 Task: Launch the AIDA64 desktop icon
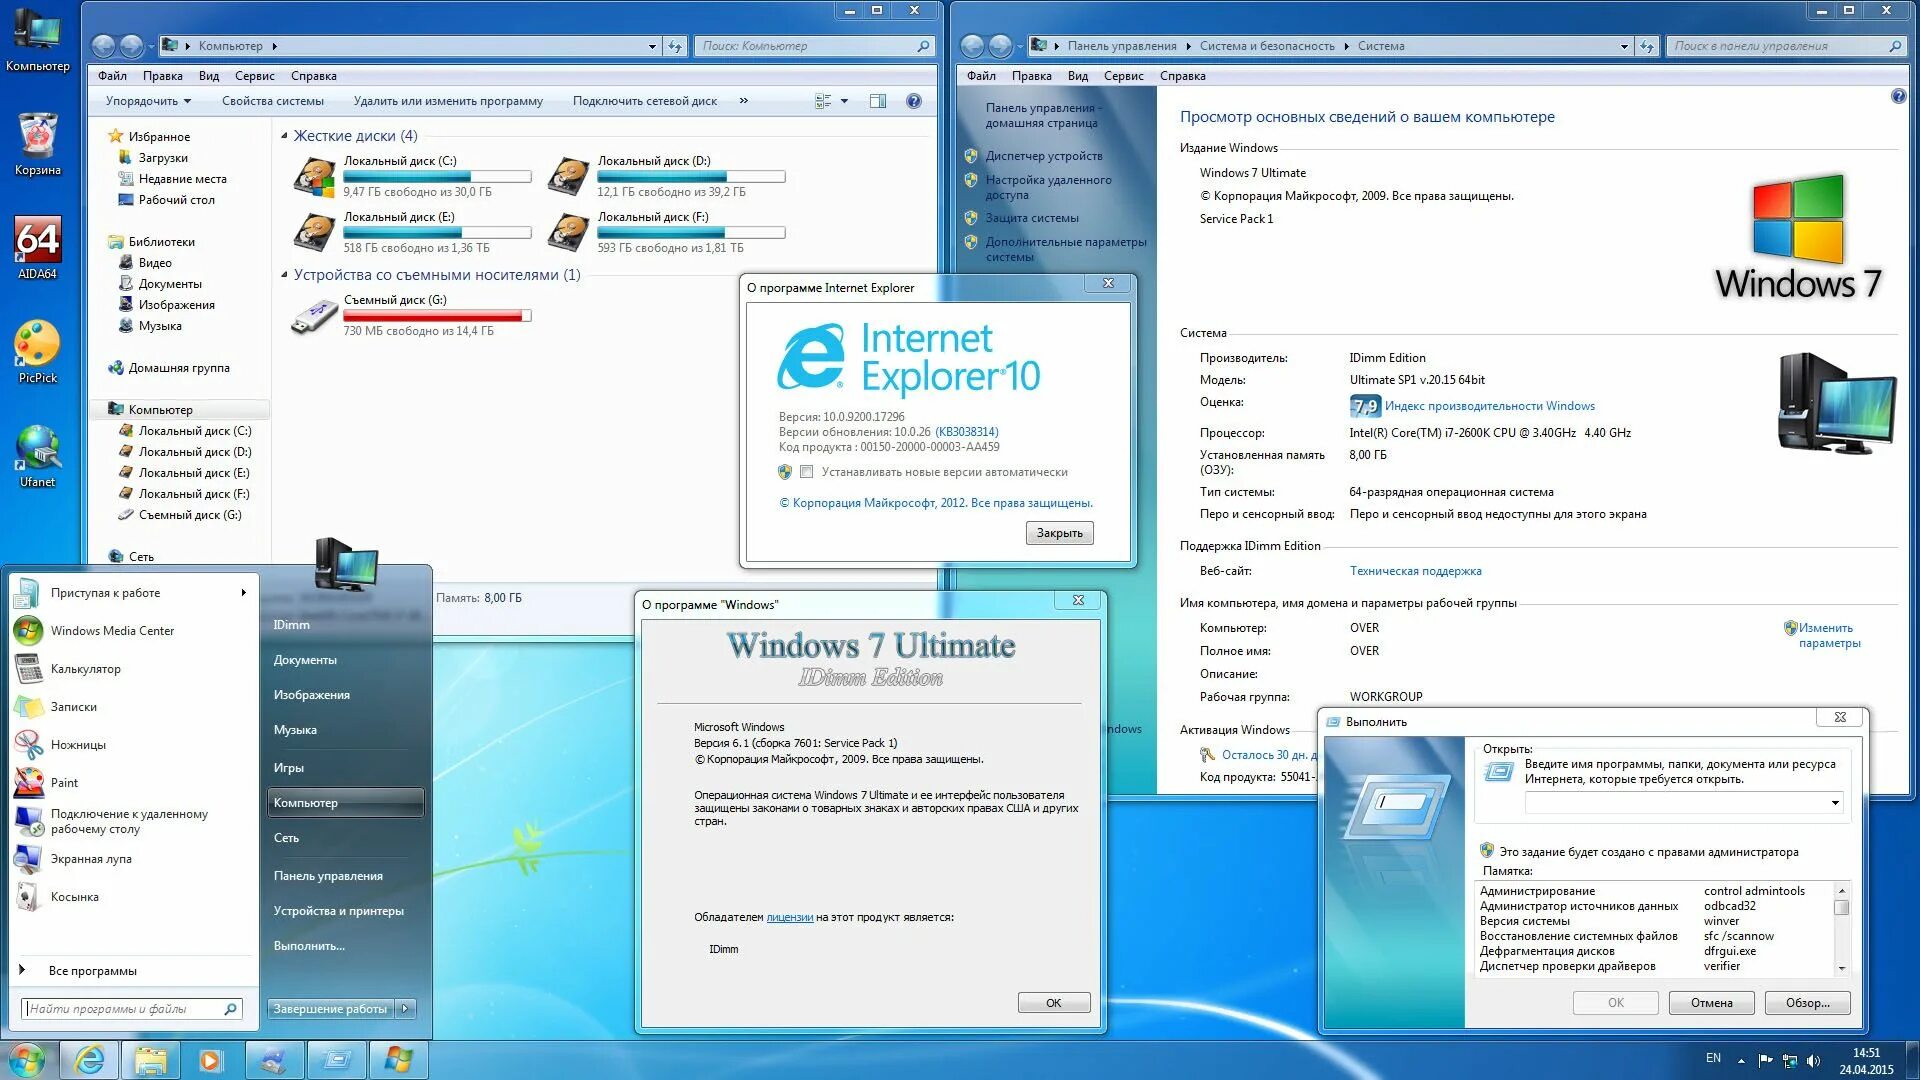pos(38,248)
